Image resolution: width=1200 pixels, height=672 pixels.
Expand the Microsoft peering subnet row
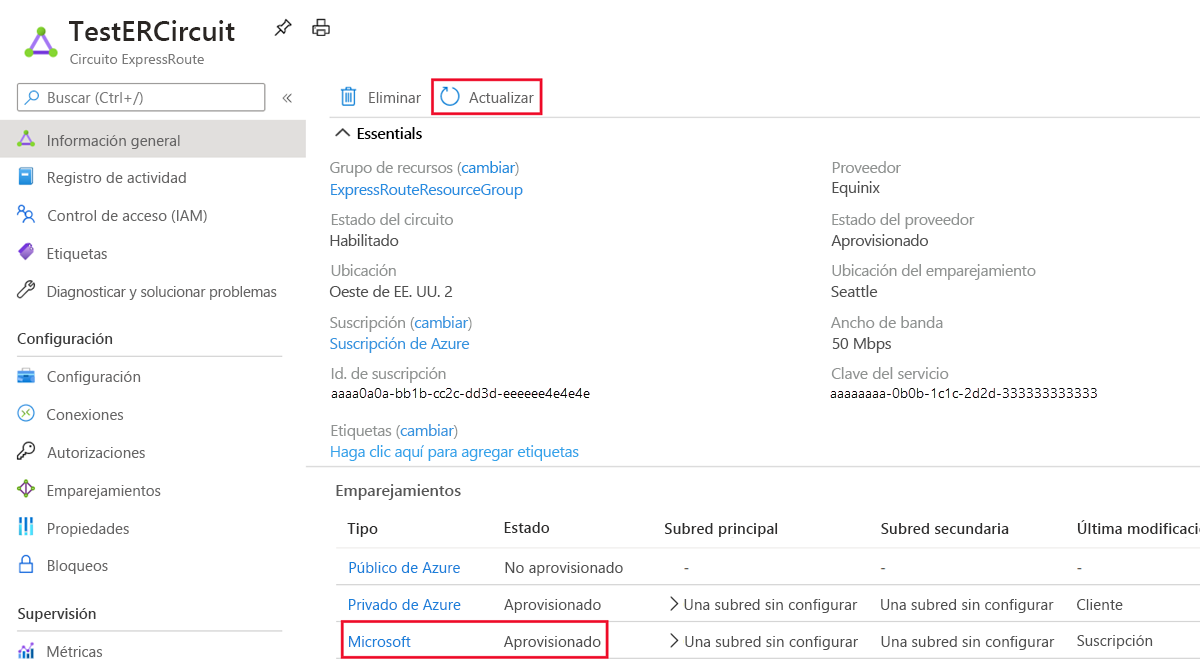[x=673, y=640]
